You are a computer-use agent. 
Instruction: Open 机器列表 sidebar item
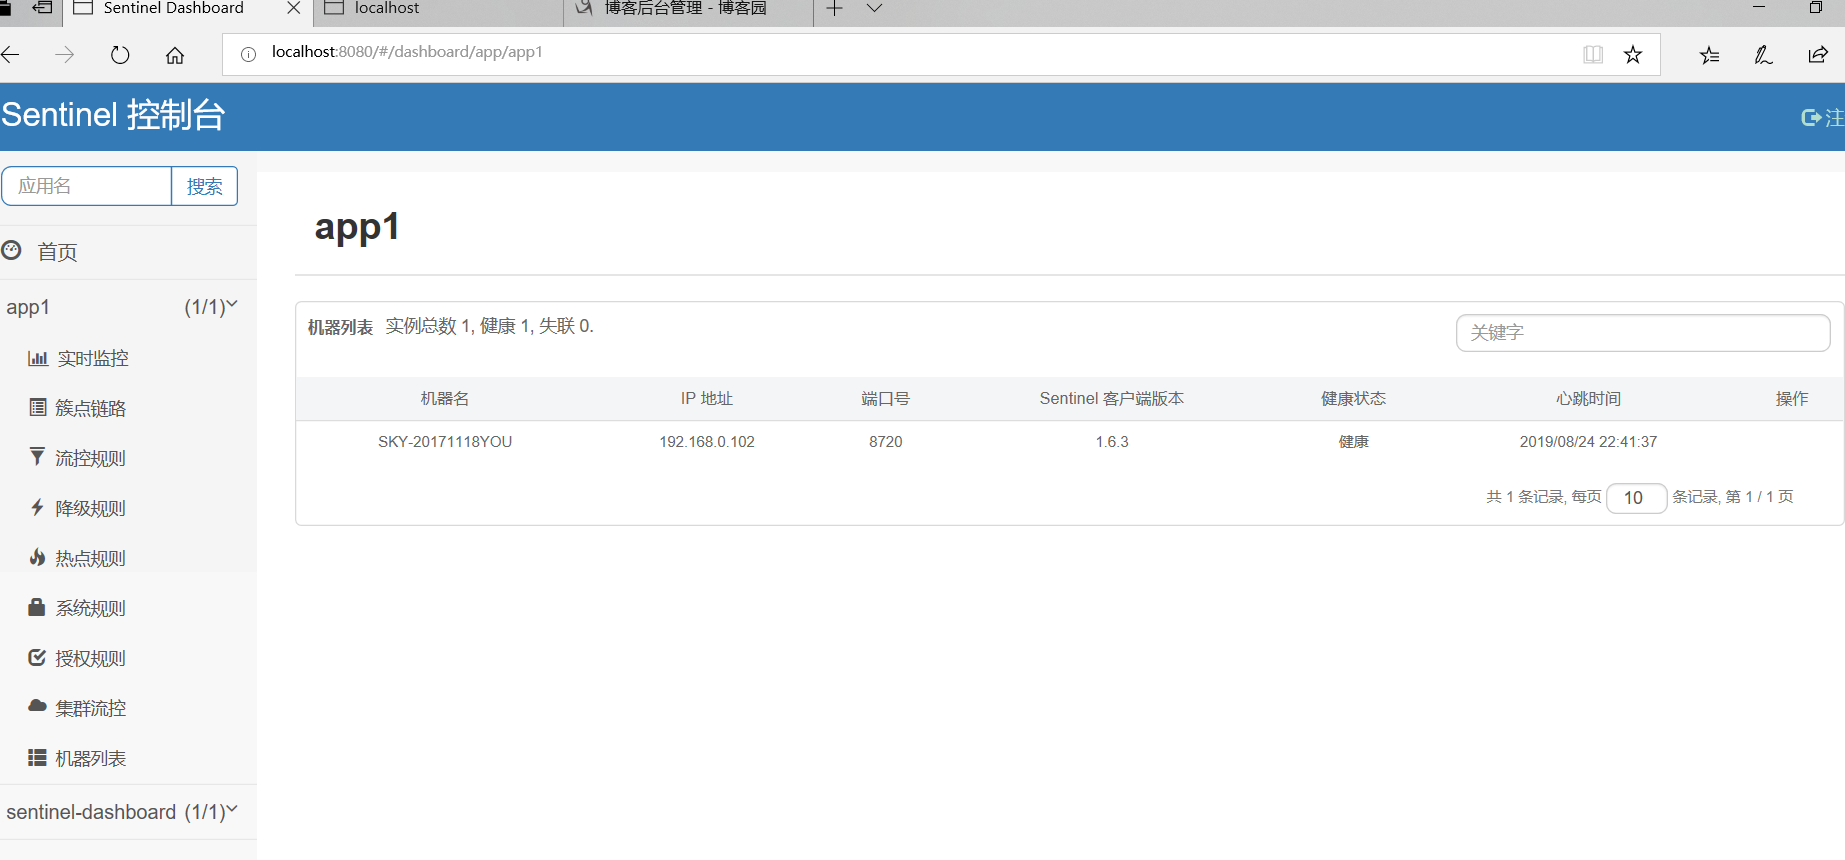coord(91,758)
